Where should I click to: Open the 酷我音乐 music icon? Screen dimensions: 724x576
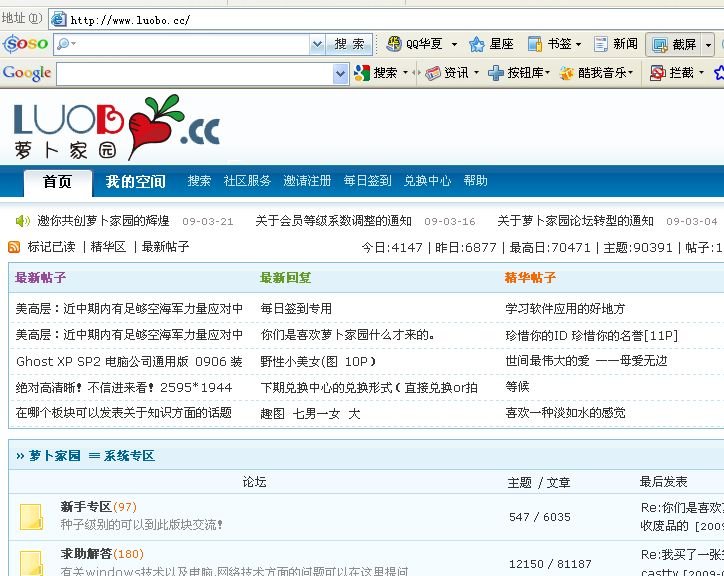[567, 73]
